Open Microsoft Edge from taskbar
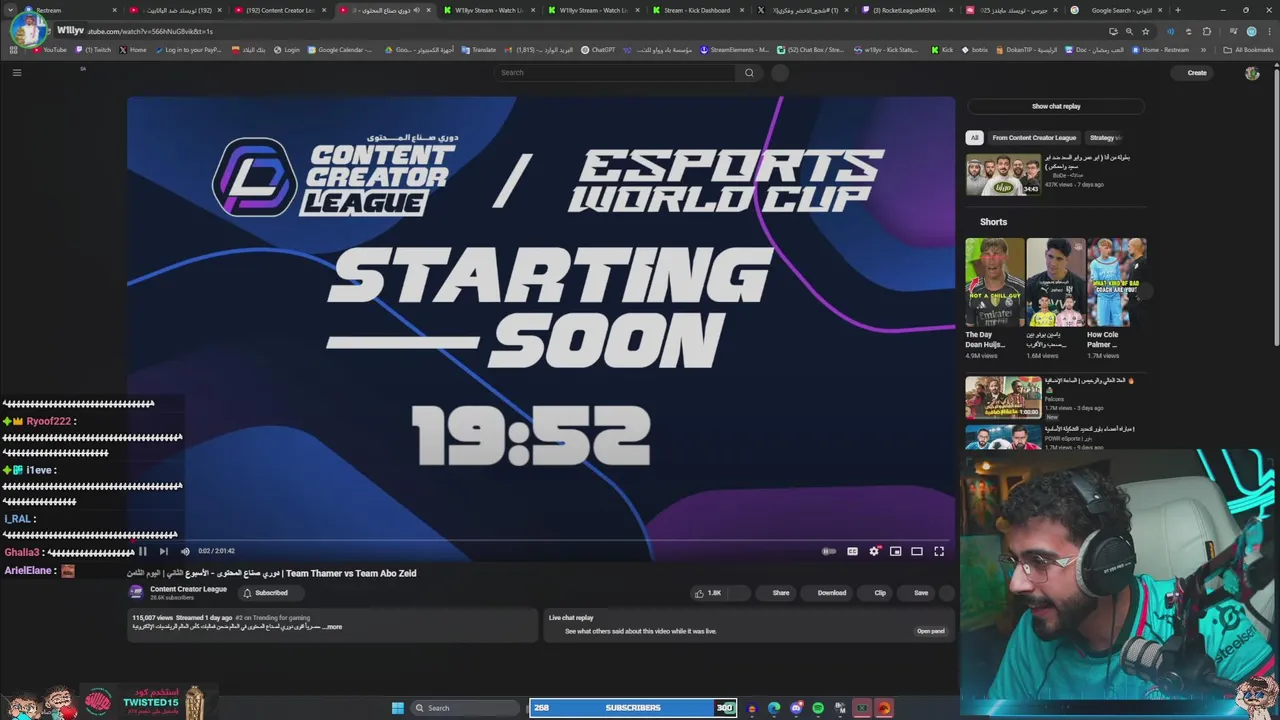The height and width of the screenshot is (720, 1280). pos(774,708)
